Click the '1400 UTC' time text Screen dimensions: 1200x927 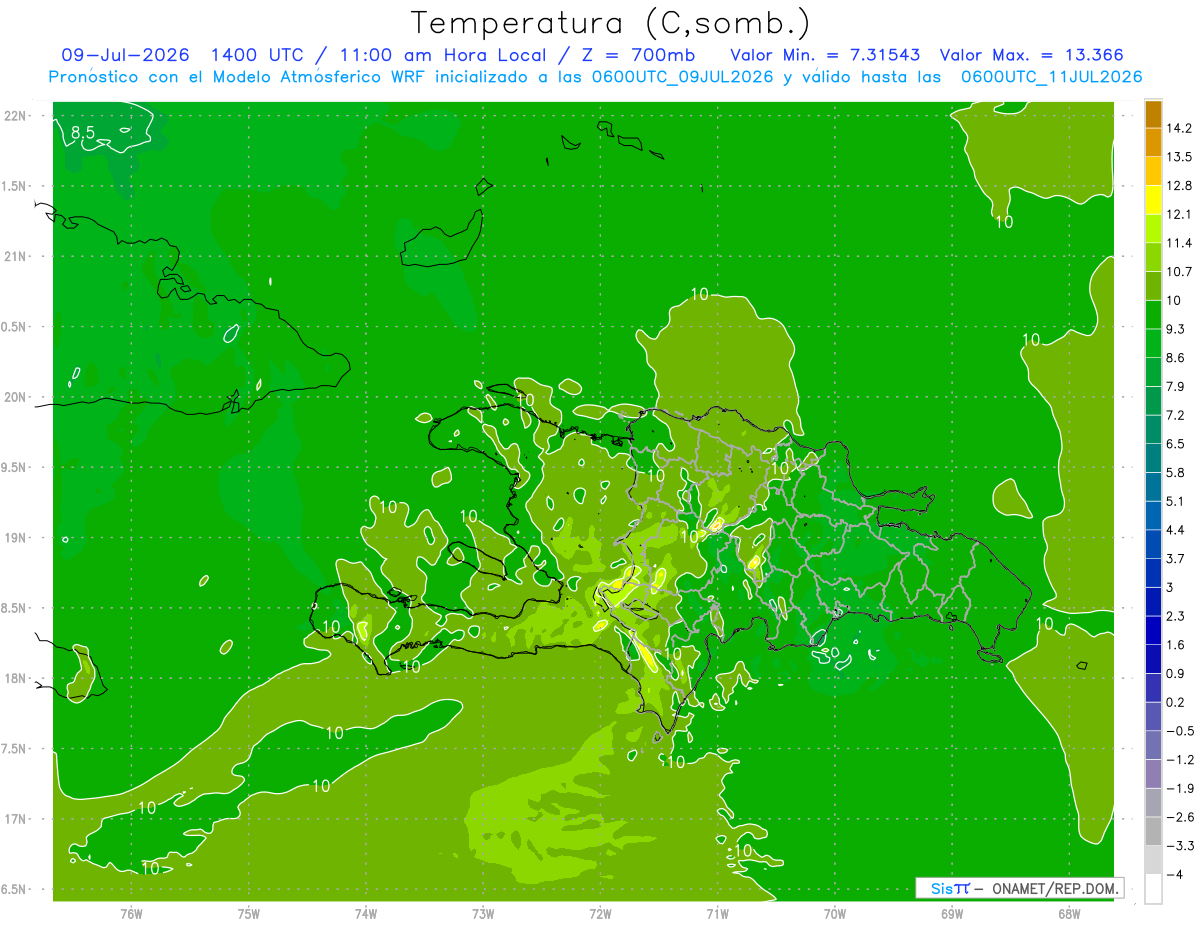coord(259,55)
